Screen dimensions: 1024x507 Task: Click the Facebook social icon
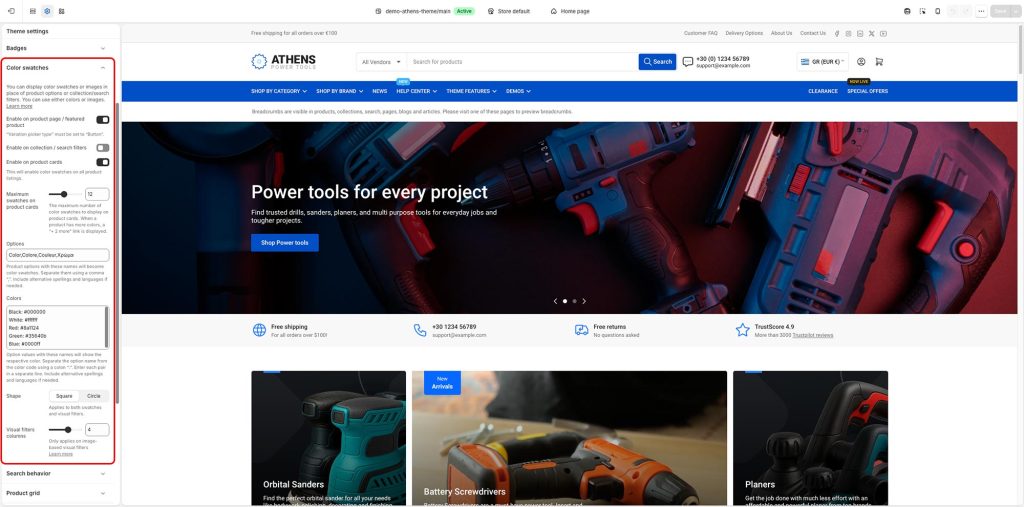(837, 33)
